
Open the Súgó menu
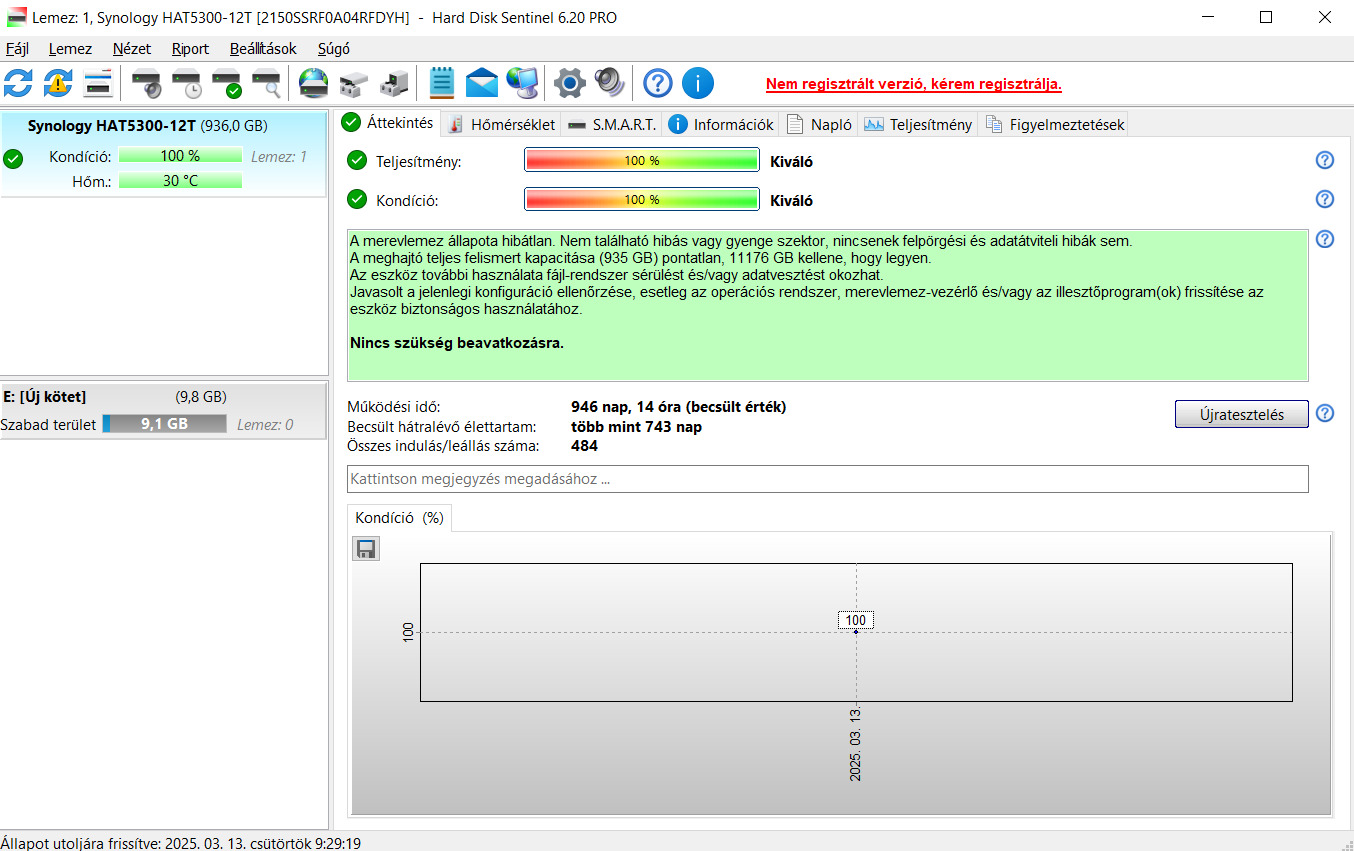pos(334,49)
